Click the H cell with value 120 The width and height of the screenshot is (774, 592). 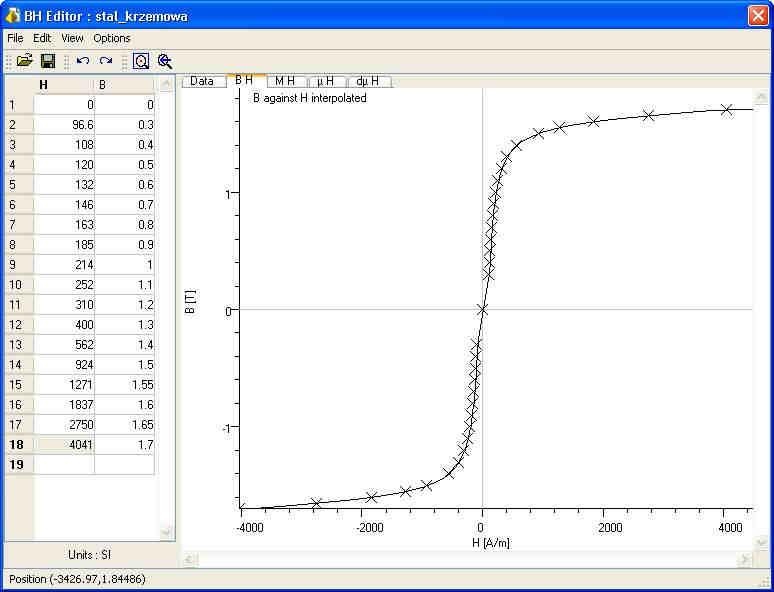click(64, 165)
